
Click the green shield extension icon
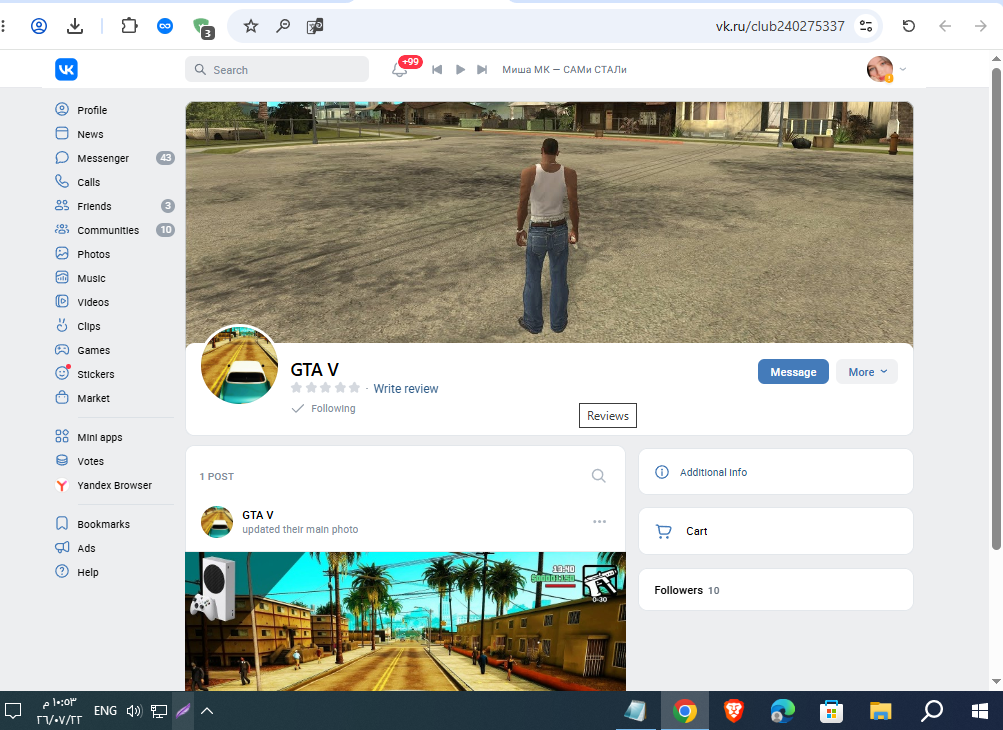pyautogui.click(x=202, y=27)
